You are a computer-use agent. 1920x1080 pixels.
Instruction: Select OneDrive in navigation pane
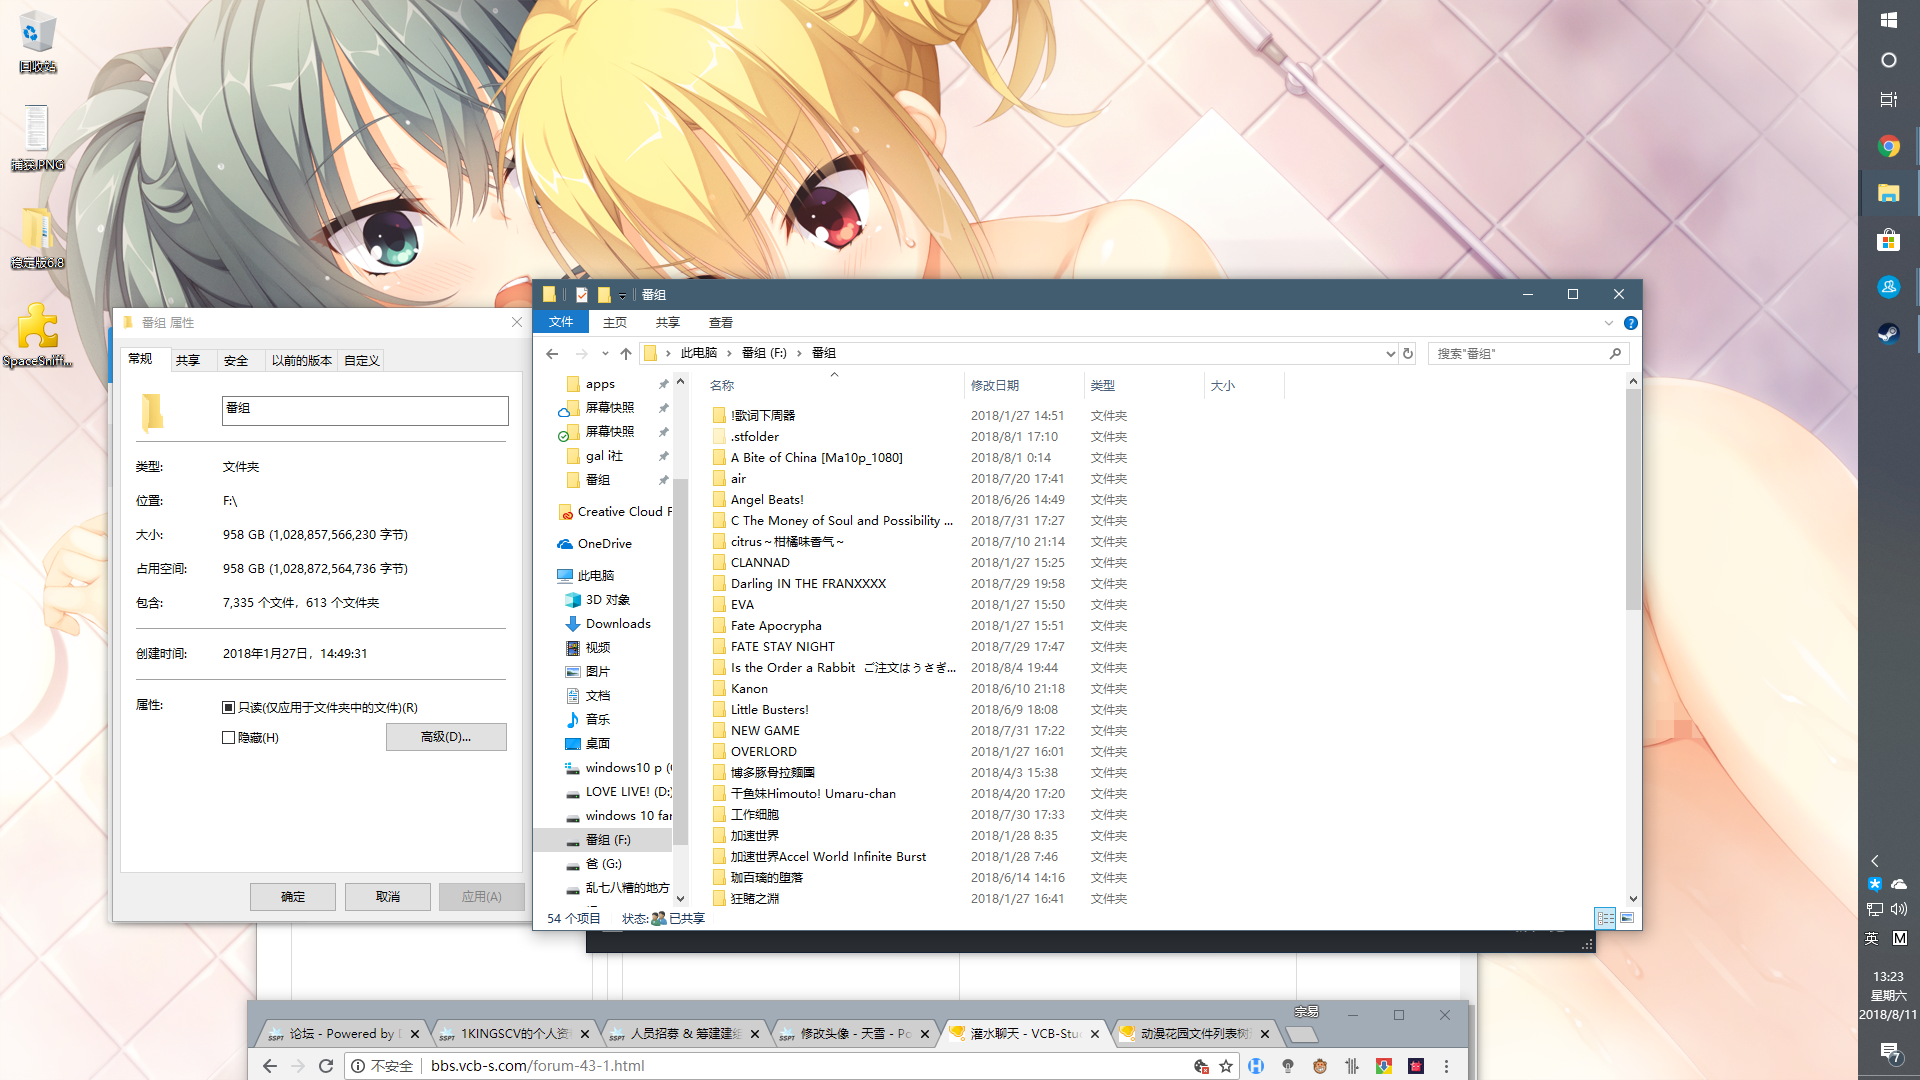604,544
